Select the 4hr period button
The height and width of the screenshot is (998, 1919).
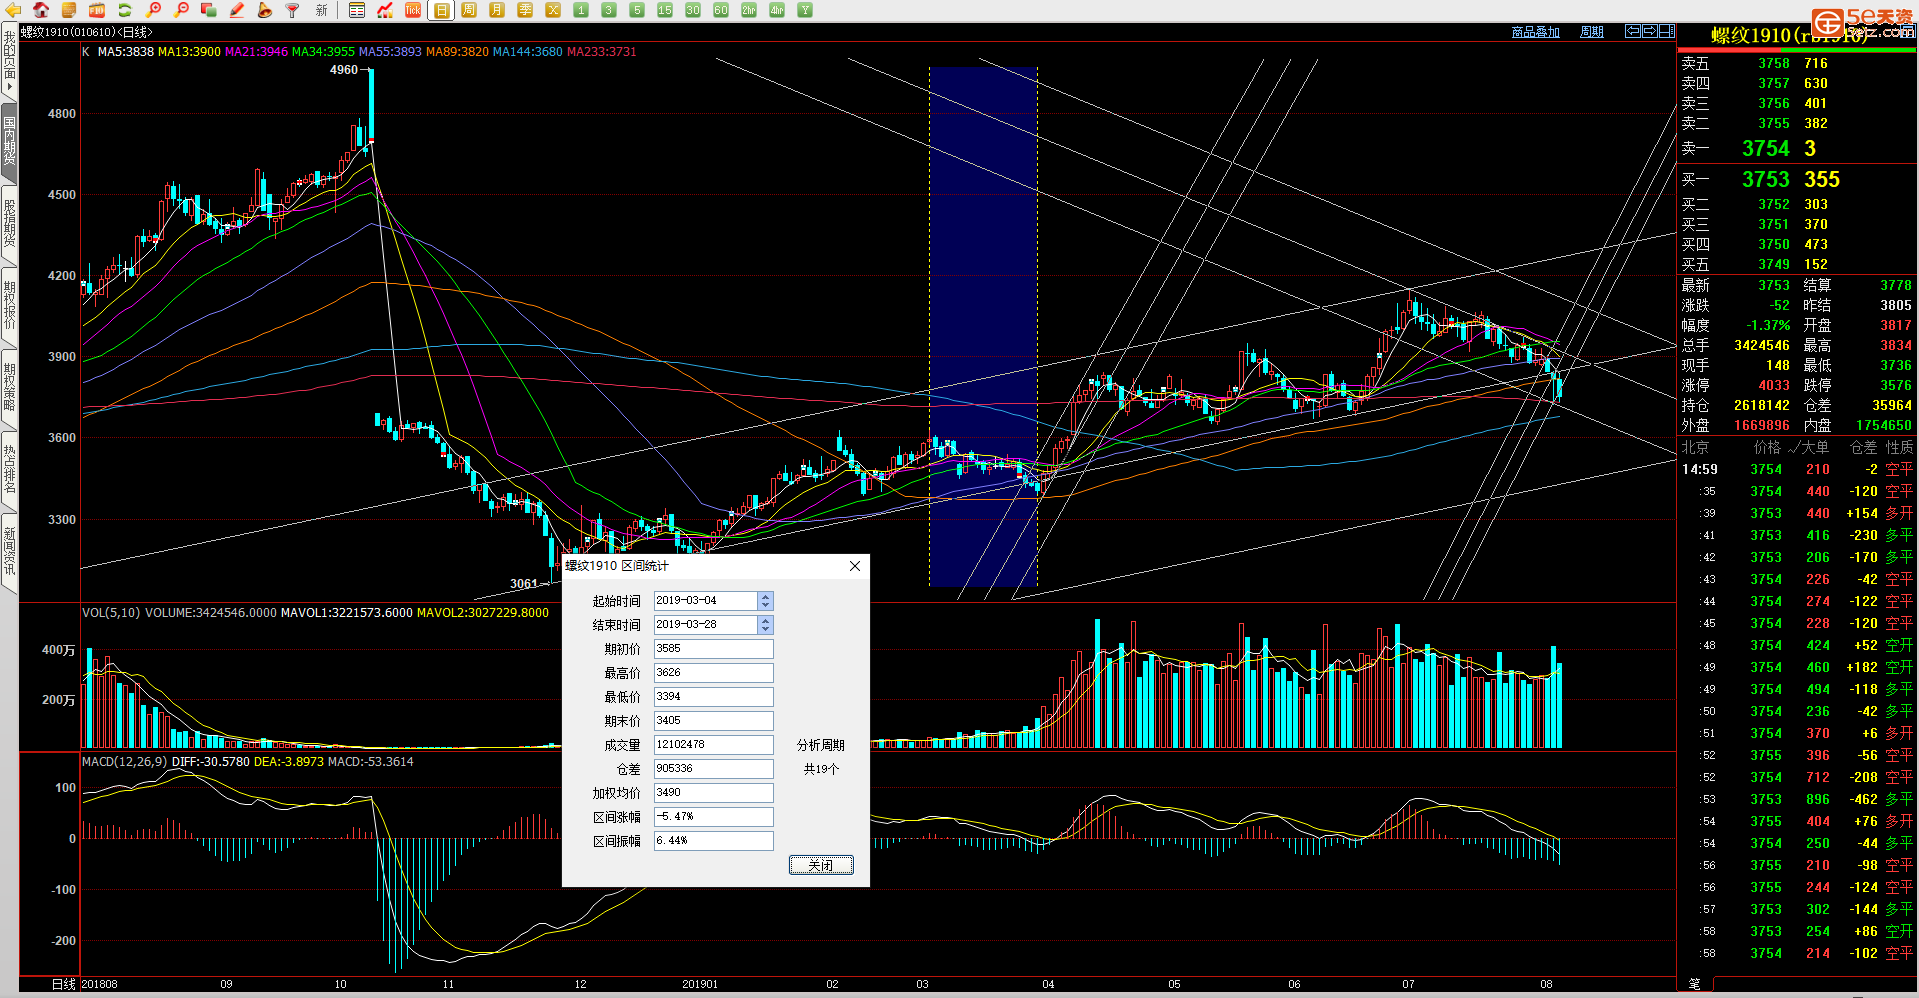point(777,10)
